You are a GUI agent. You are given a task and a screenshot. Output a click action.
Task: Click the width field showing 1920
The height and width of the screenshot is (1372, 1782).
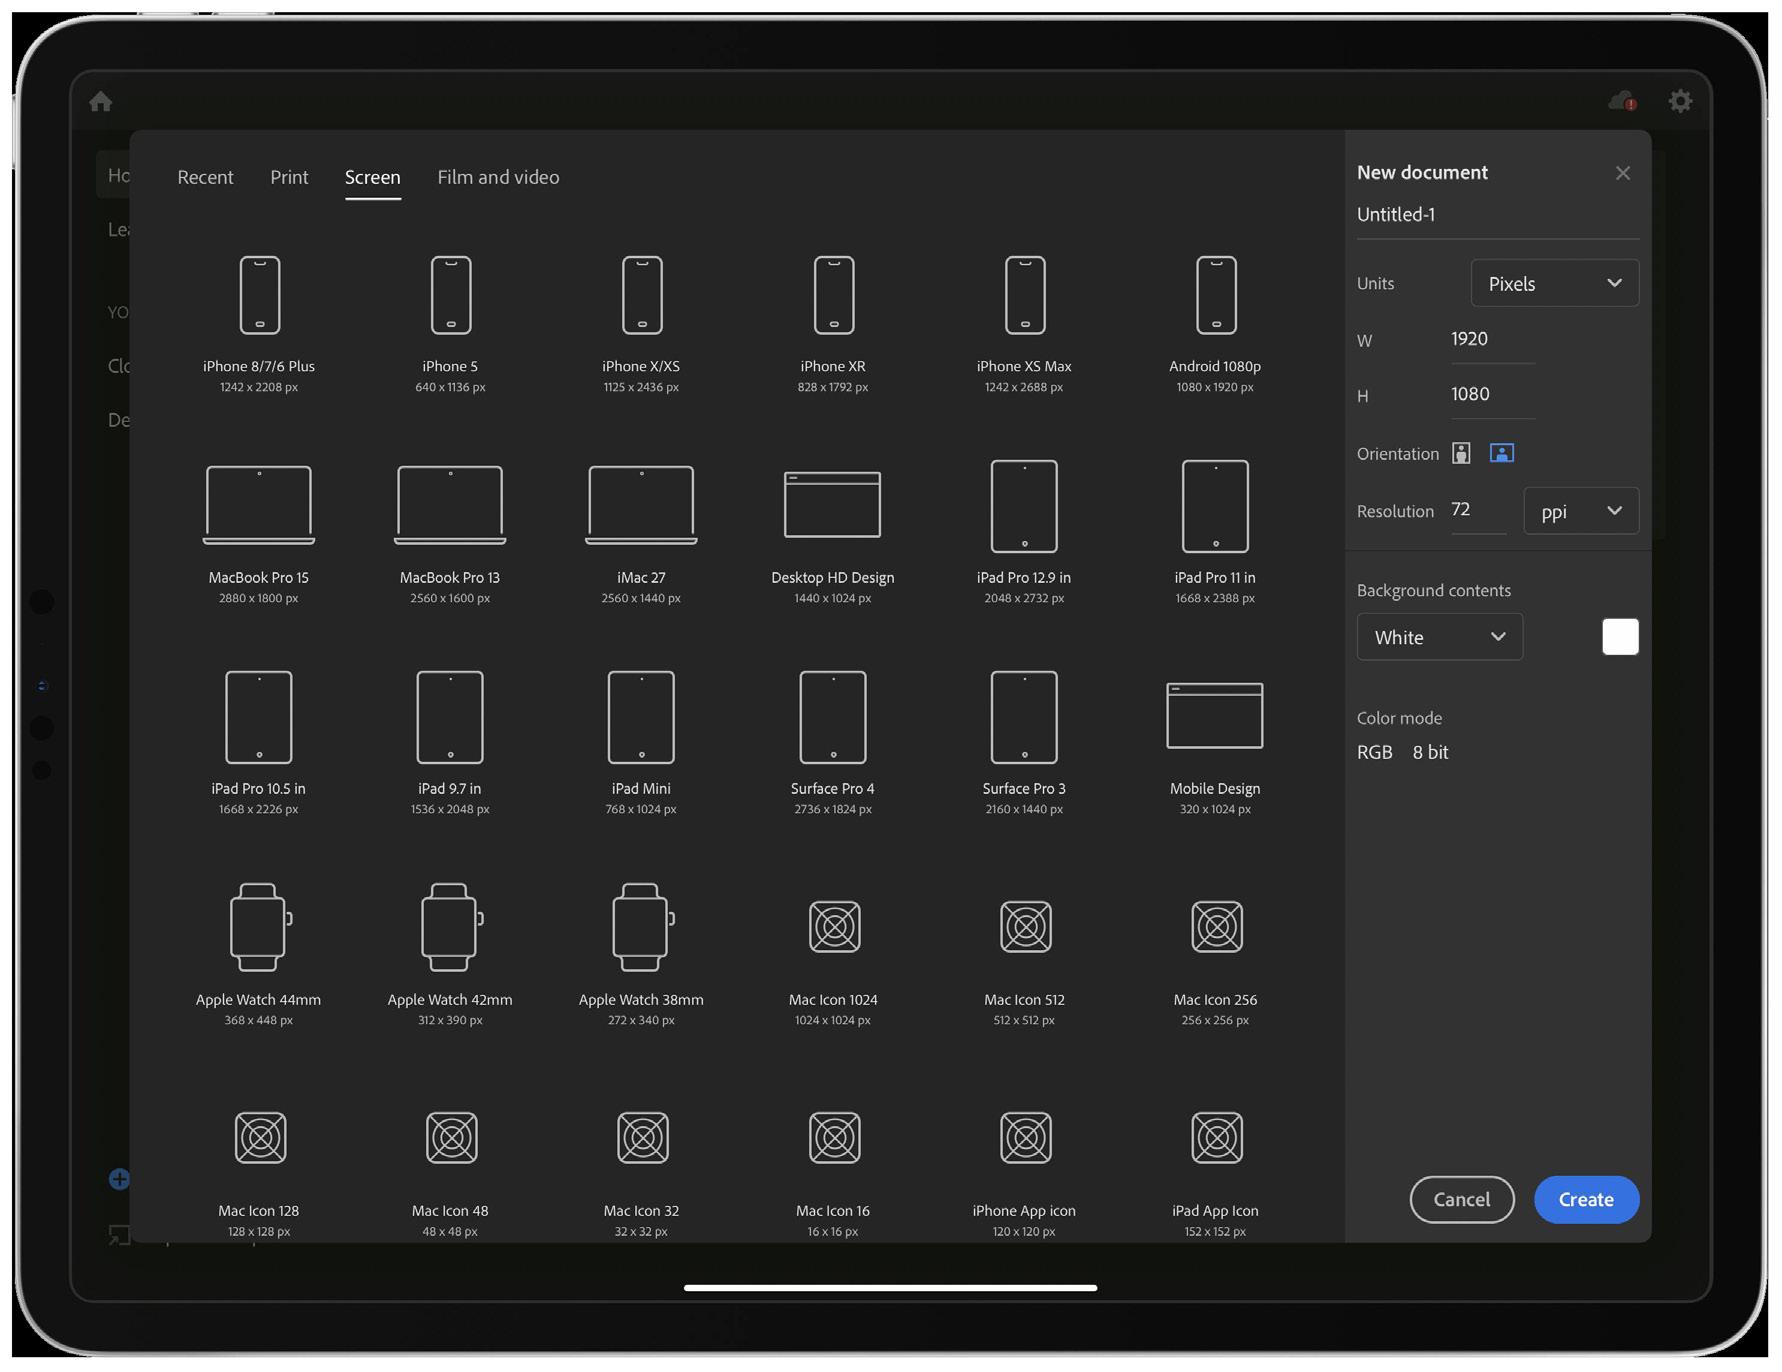[1492, 340]
